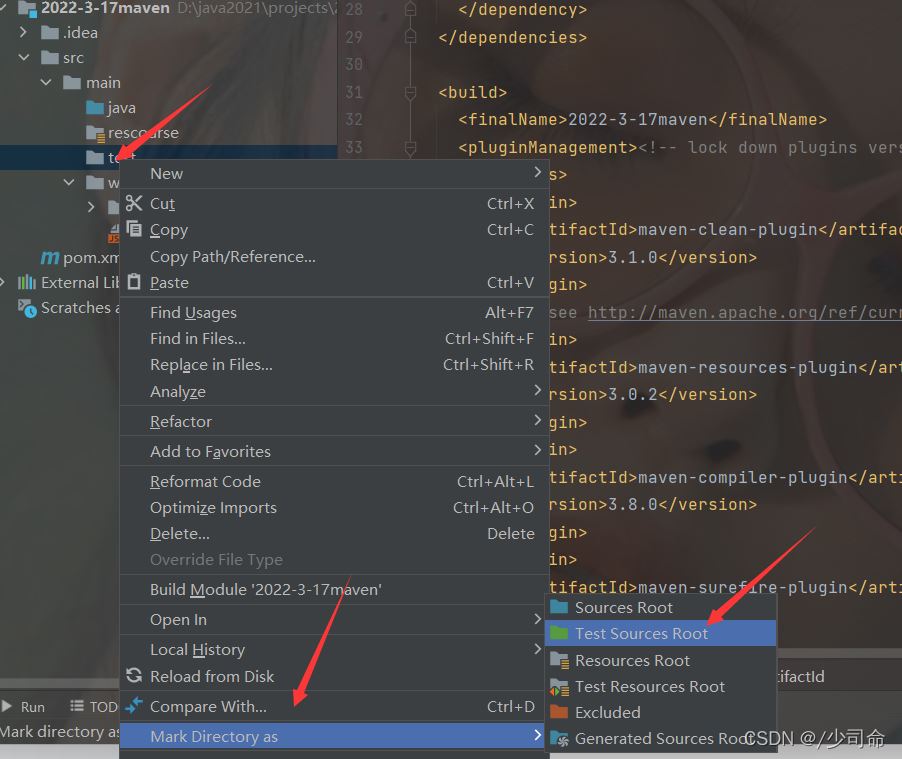
Task: Click the Compare With arrows icon
Action: click(134, 705)
